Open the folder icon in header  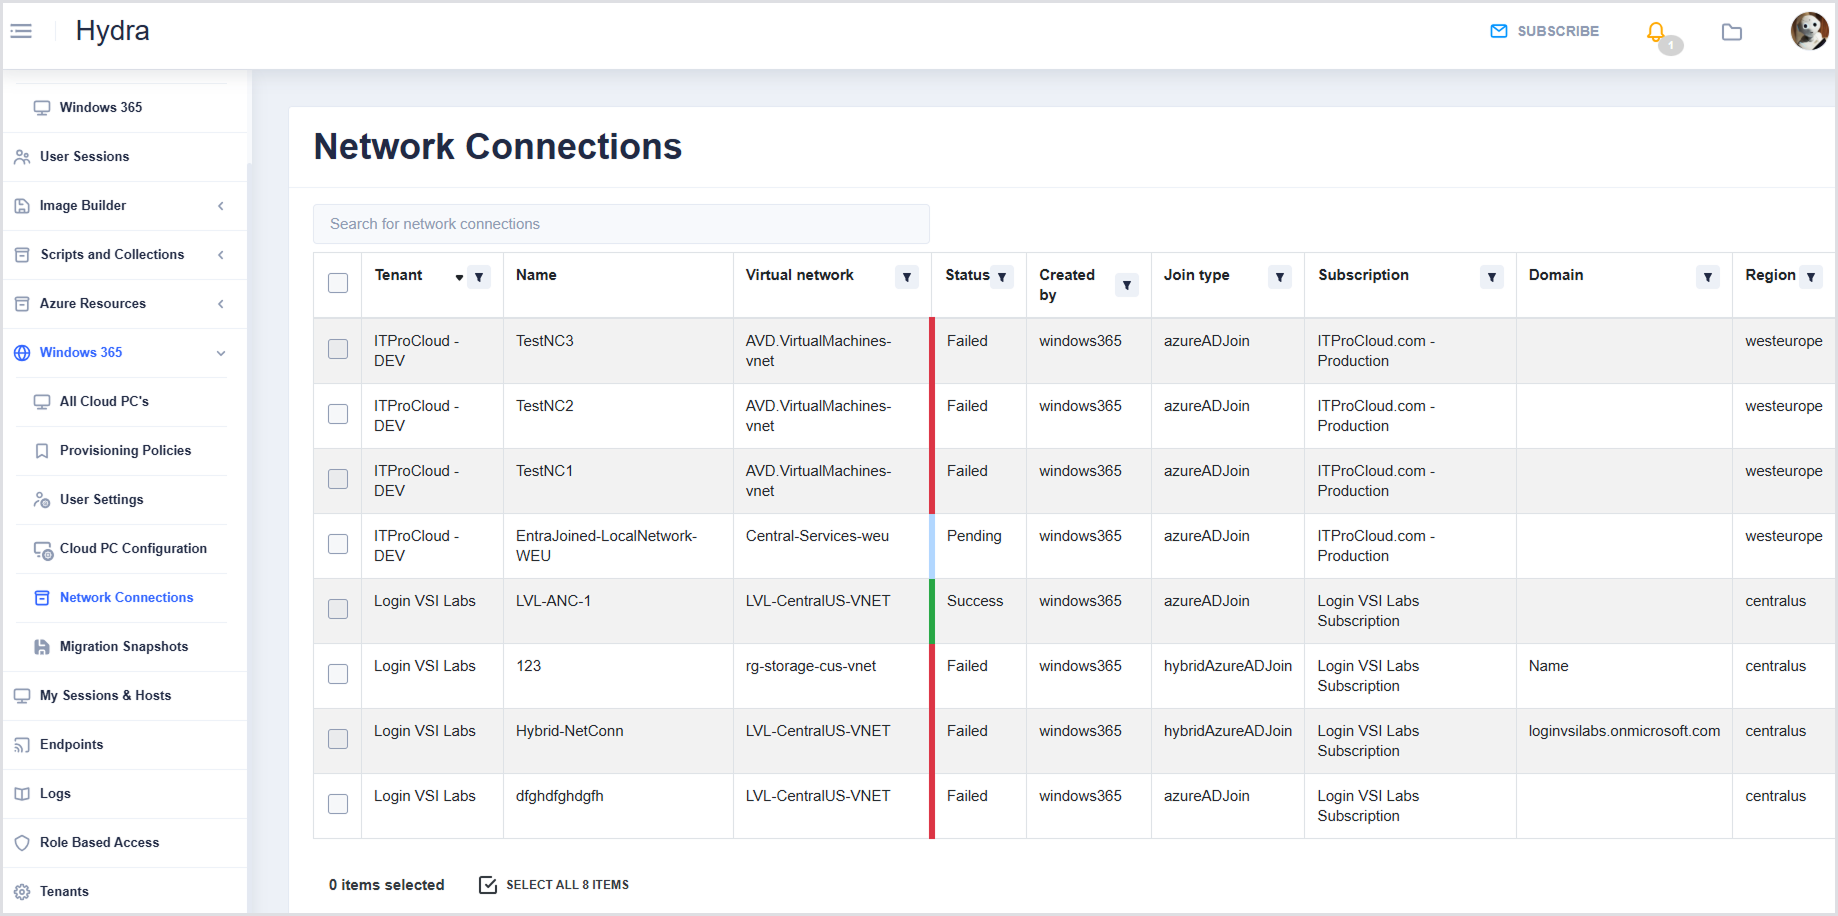click(x=1732, y=32)
